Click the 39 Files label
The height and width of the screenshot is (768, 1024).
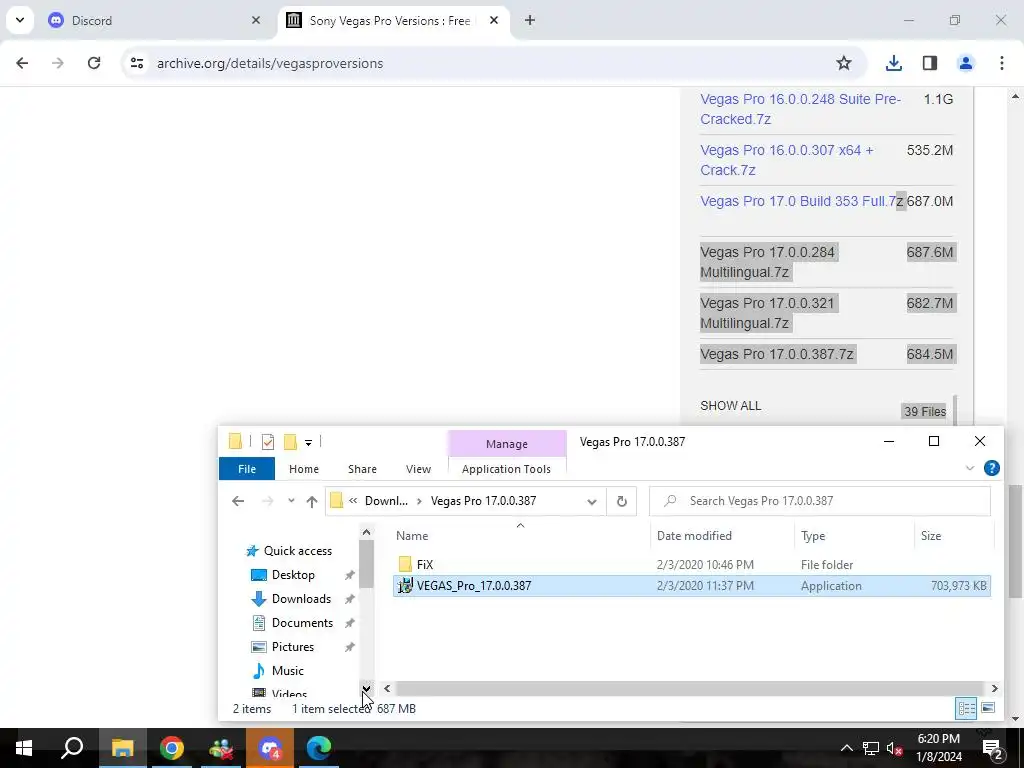click(925, 411)
